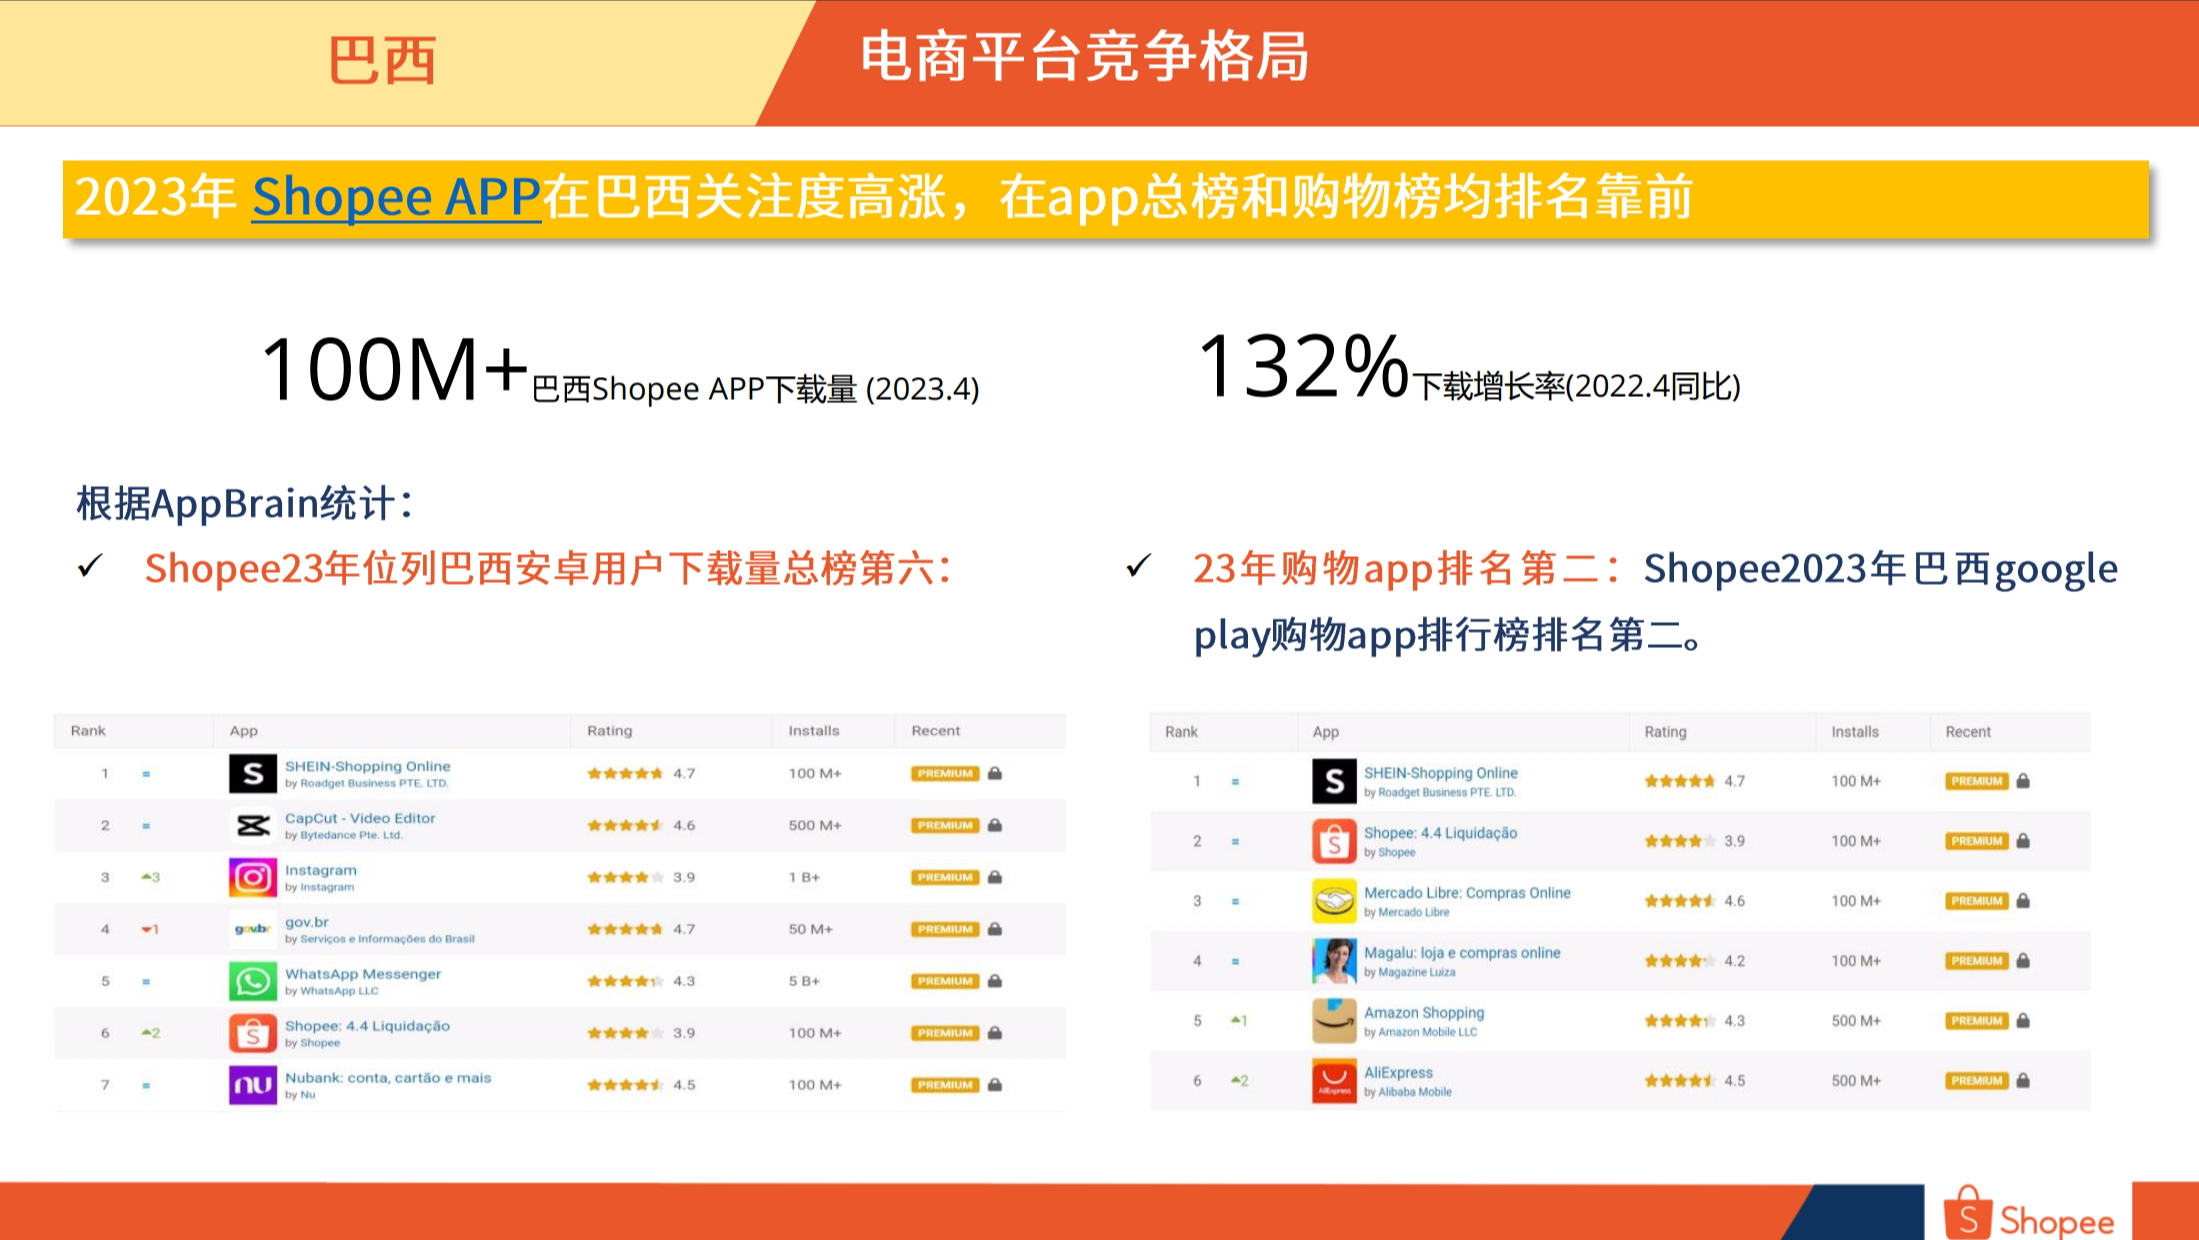Image resolution: width=2199 pixels, height=1240 pixels.
Task: Click PREMIUM badge in WhatsApp row
Action: (945, 981)
